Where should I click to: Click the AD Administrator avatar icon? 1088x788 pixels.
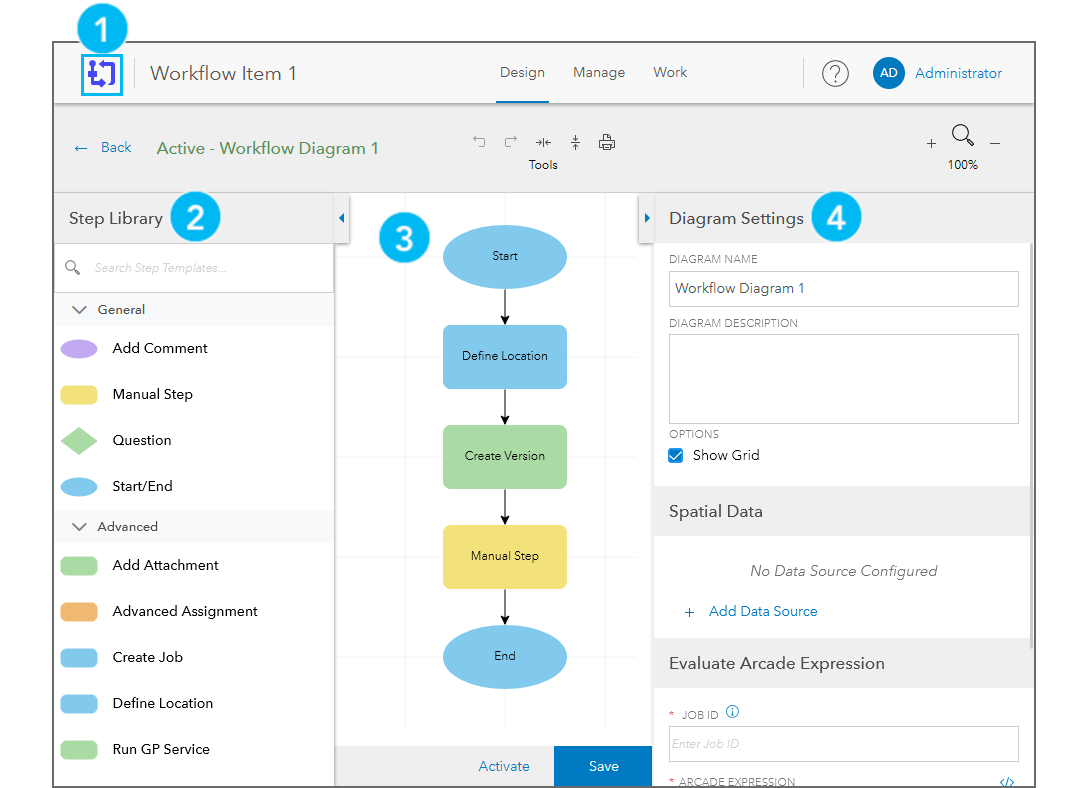click(889, 73)
